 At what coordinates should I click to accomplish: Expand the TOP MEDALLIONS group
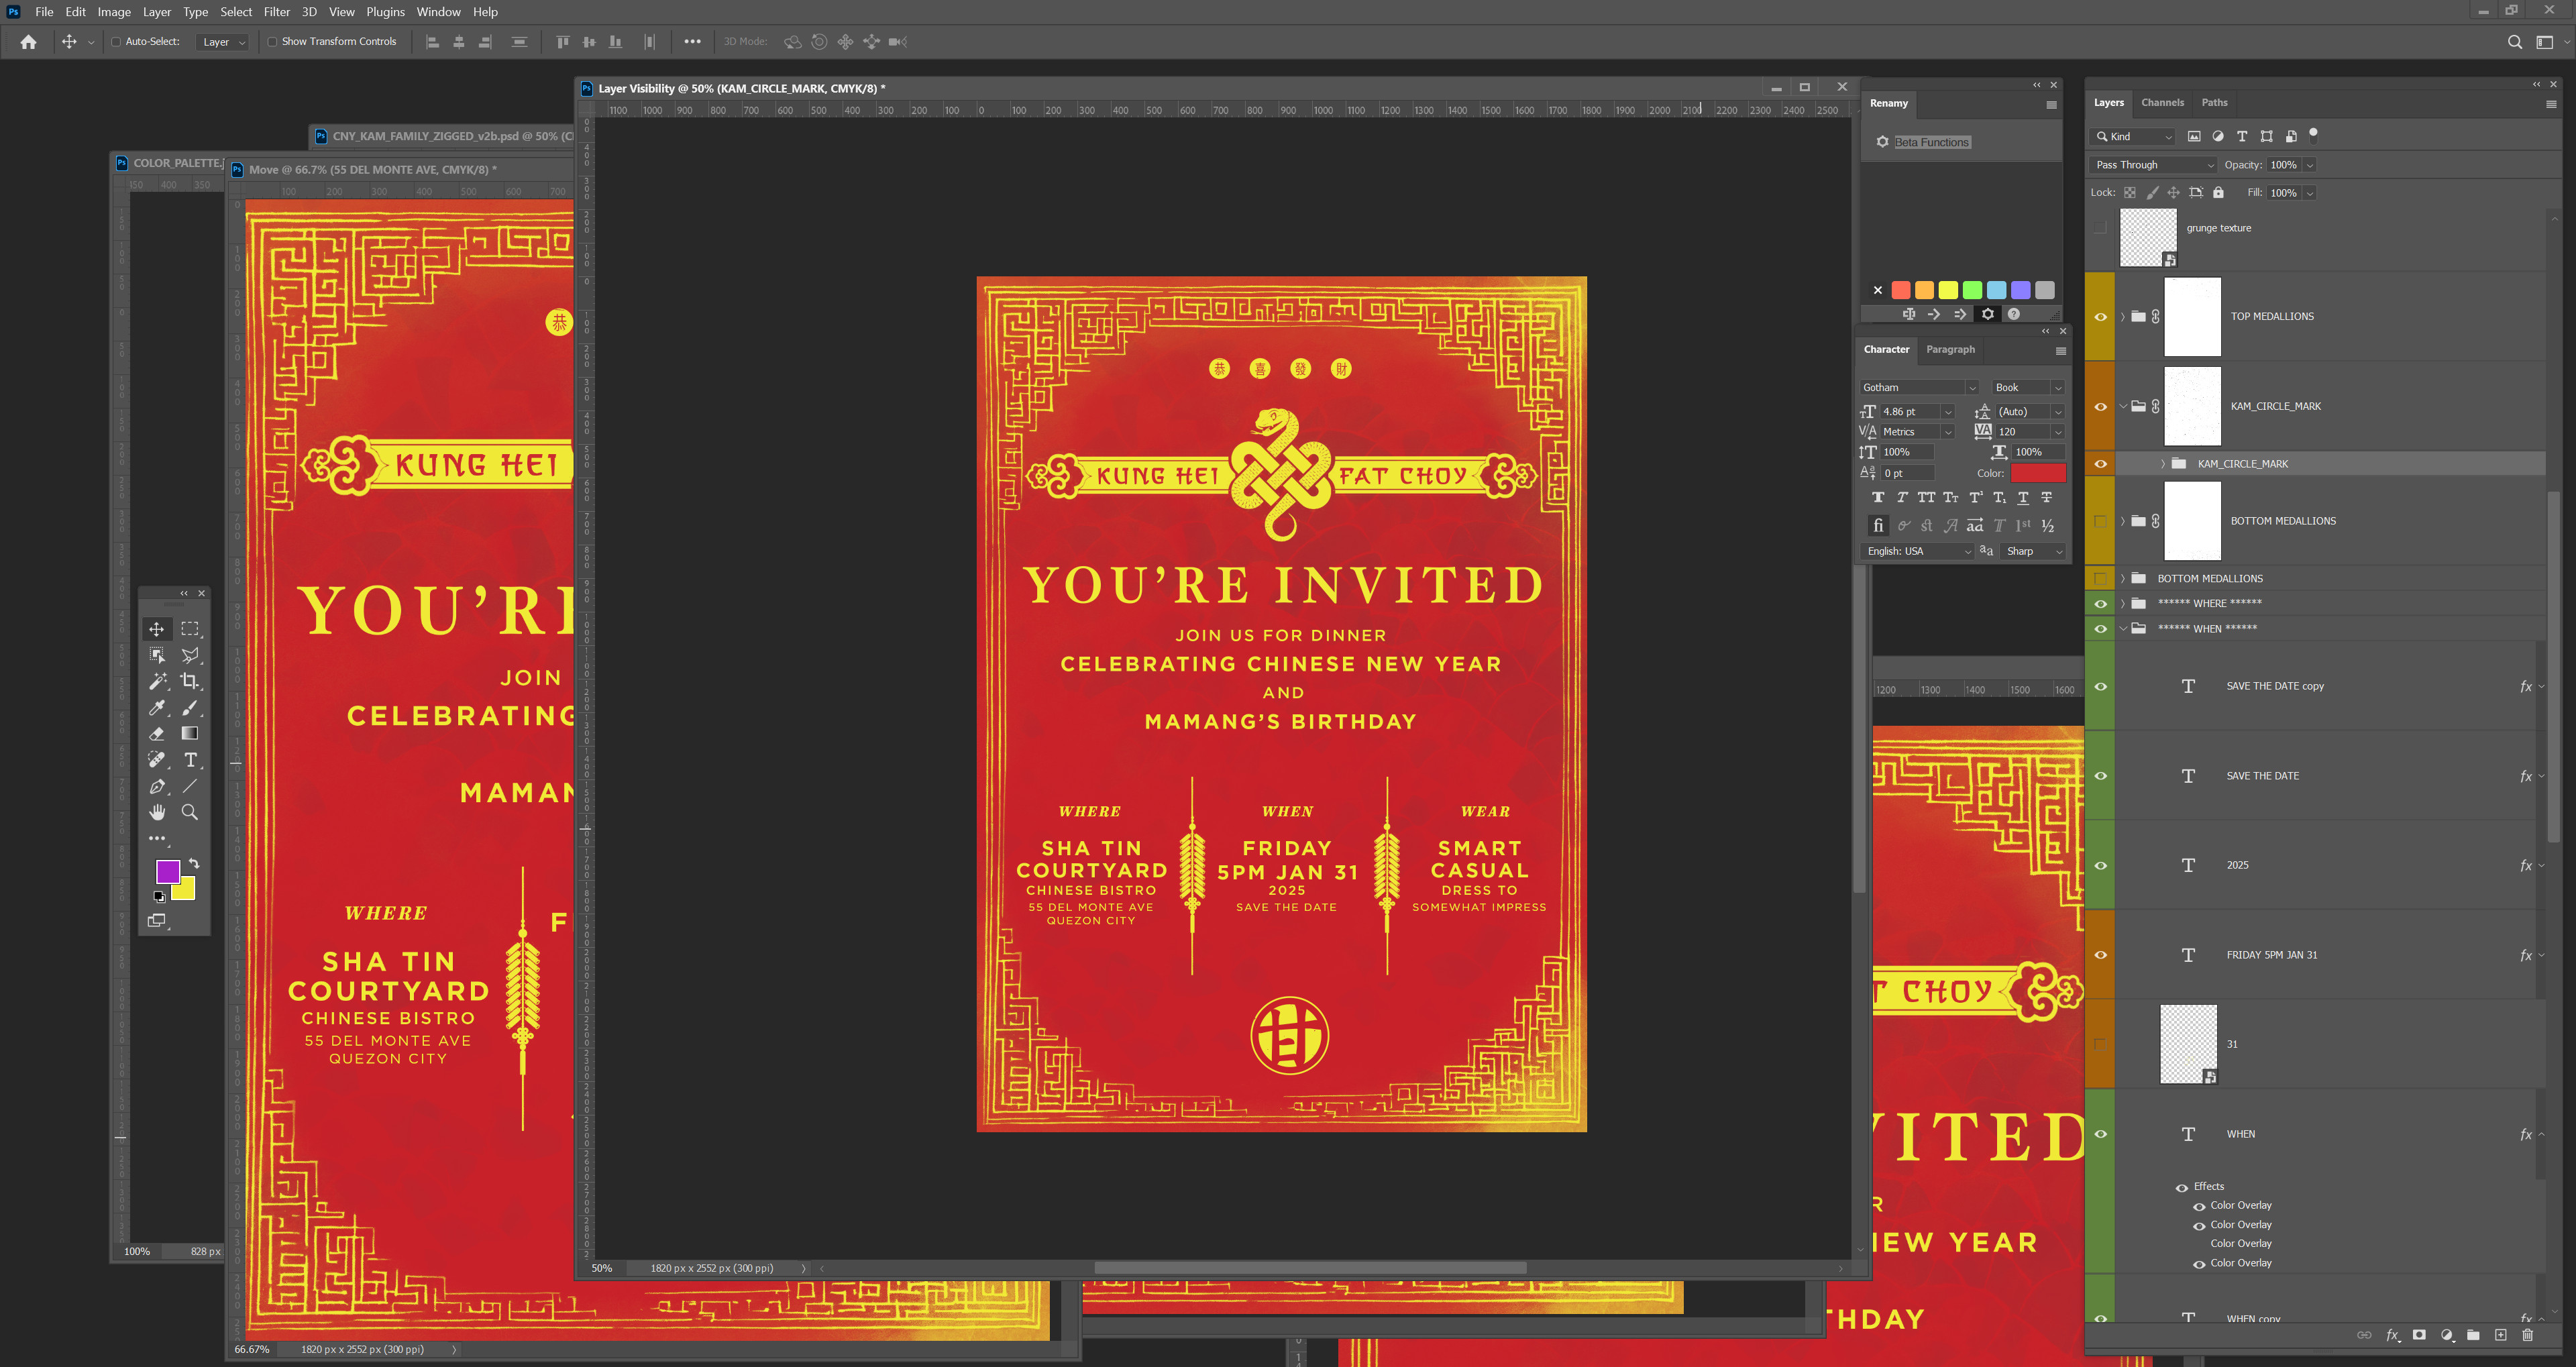point(2122,317)
